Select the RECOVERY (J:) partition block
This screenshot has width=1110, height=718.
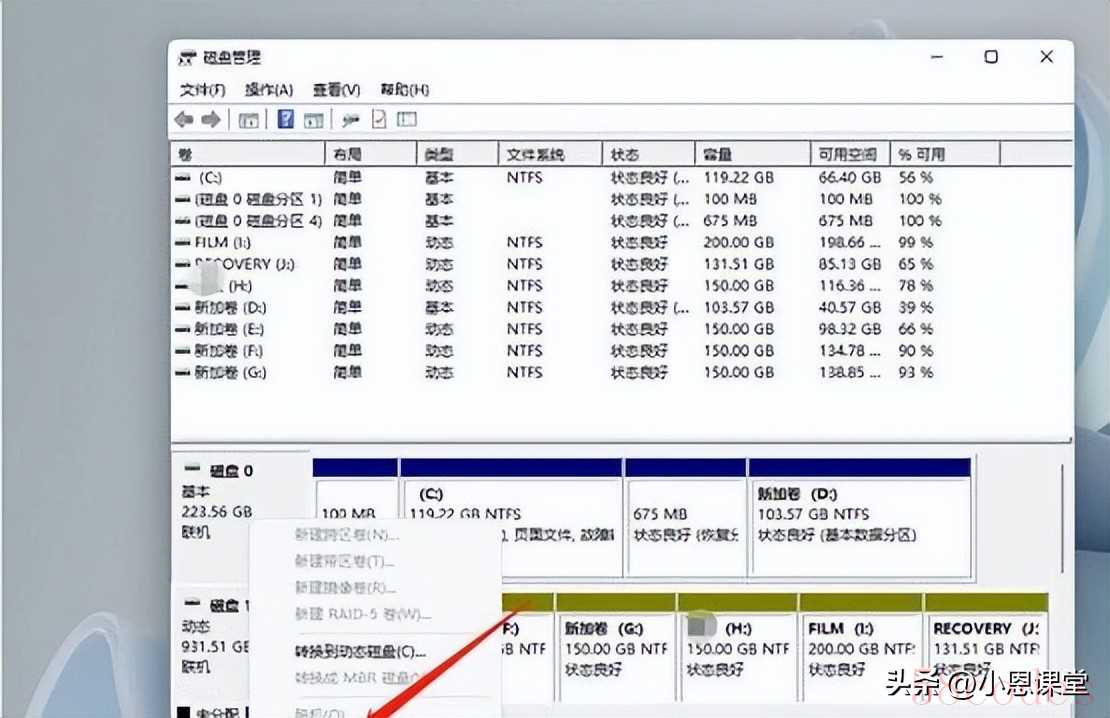pyautogui.click(x=985, y=648)
